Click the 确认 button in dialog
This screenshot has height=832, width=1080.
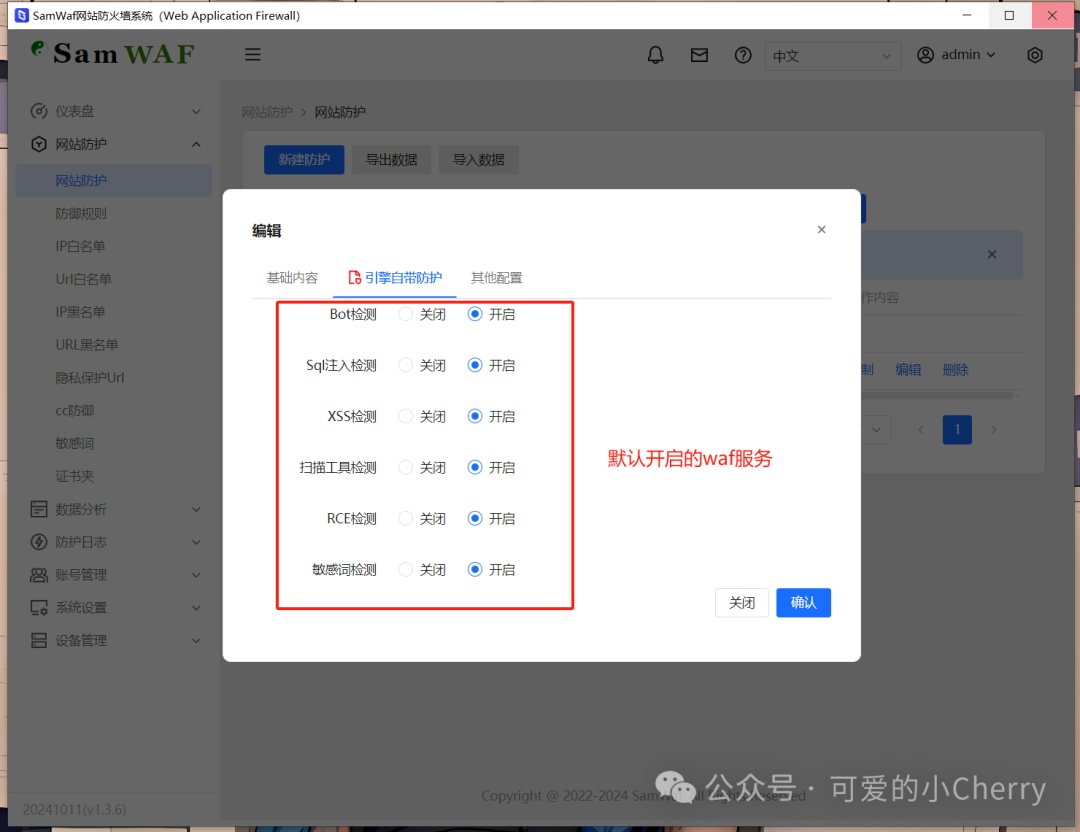pyautogui.click(x=803, y=603)
